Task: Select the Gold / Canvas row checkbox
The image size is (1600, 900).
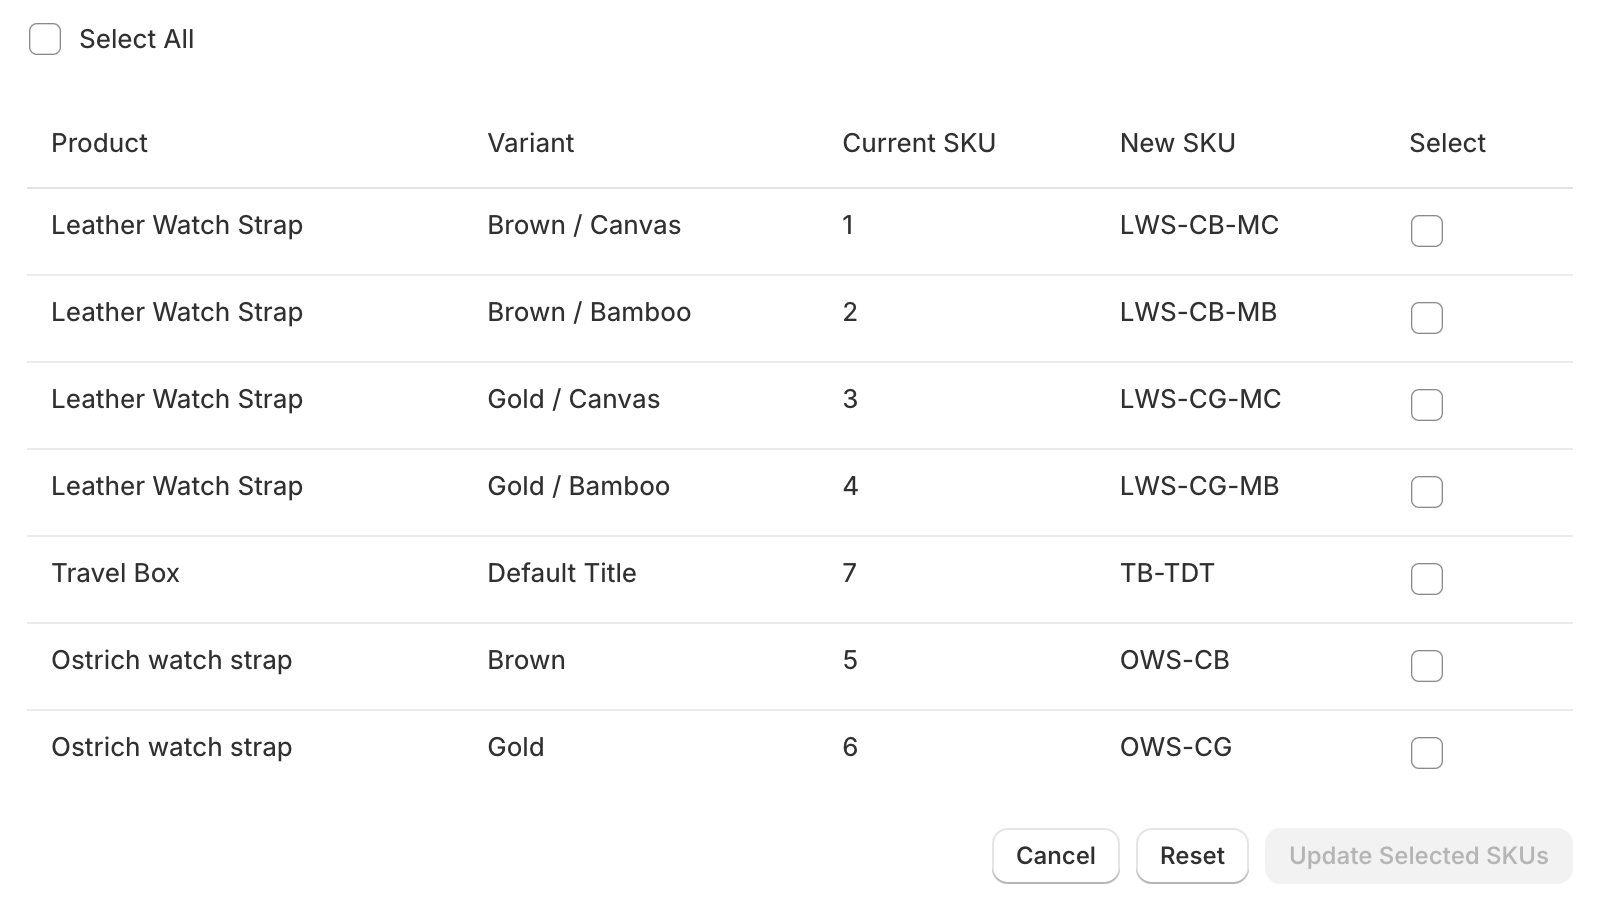Action: tap(1426, 405)
